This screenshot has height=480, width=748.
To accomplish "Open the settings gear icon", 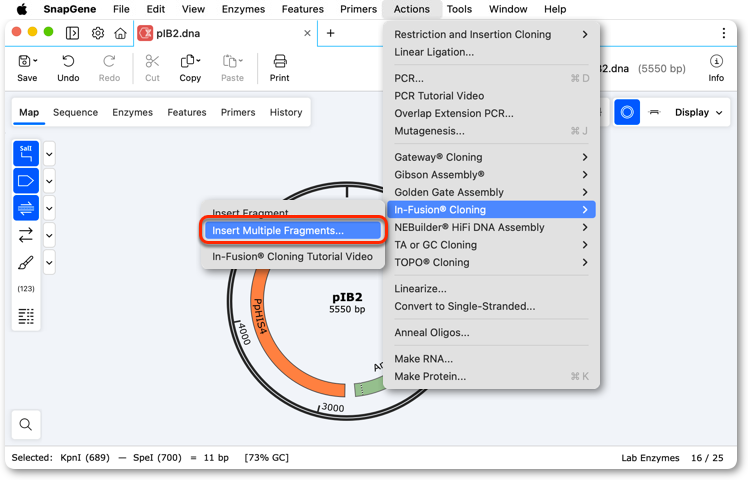I will click(98, 33).
